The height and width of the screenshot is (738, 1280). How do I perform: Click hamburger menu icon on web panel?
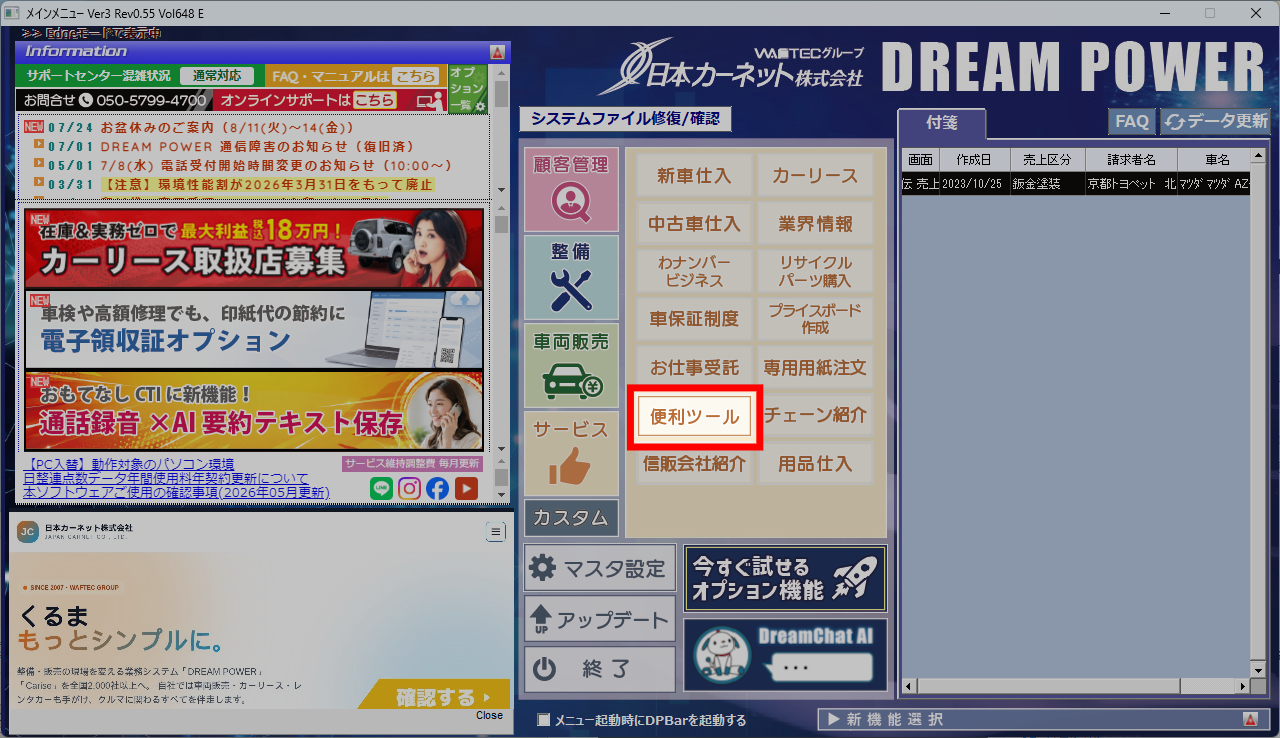tap(496, 532)
